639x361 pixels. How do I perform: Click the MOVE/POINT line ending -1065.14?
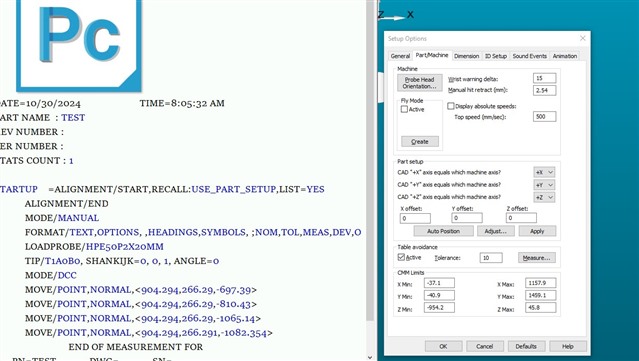(x=143, y=318)
